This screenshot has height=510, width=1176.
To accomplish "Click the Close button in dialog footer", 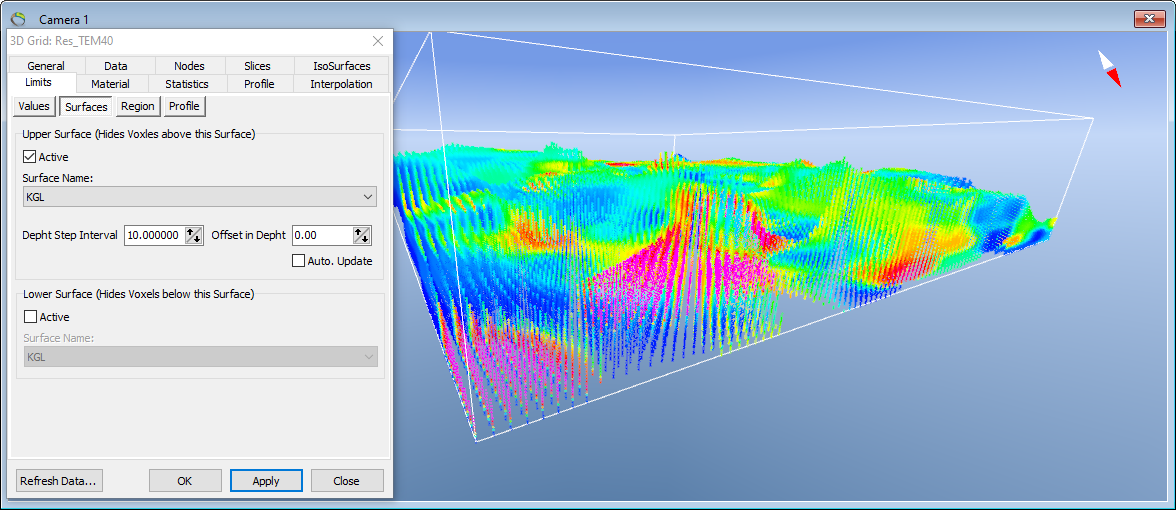I will click(x=346, y=481).
